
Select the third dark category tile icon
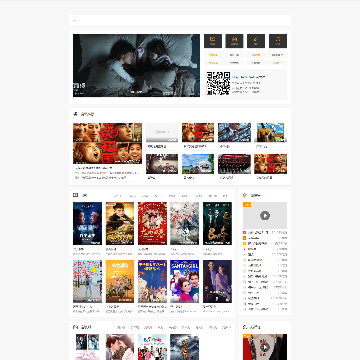pyautogui.click(x=256, y=41)
